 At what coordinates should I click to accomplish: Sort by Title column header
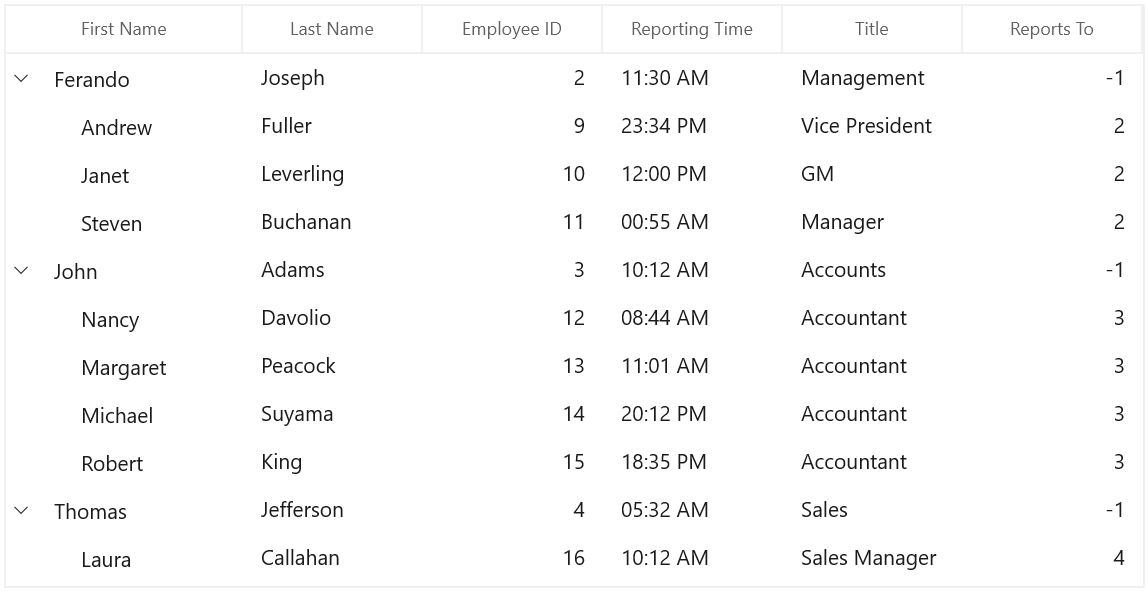pyautogui.click(x=872, y=29)
